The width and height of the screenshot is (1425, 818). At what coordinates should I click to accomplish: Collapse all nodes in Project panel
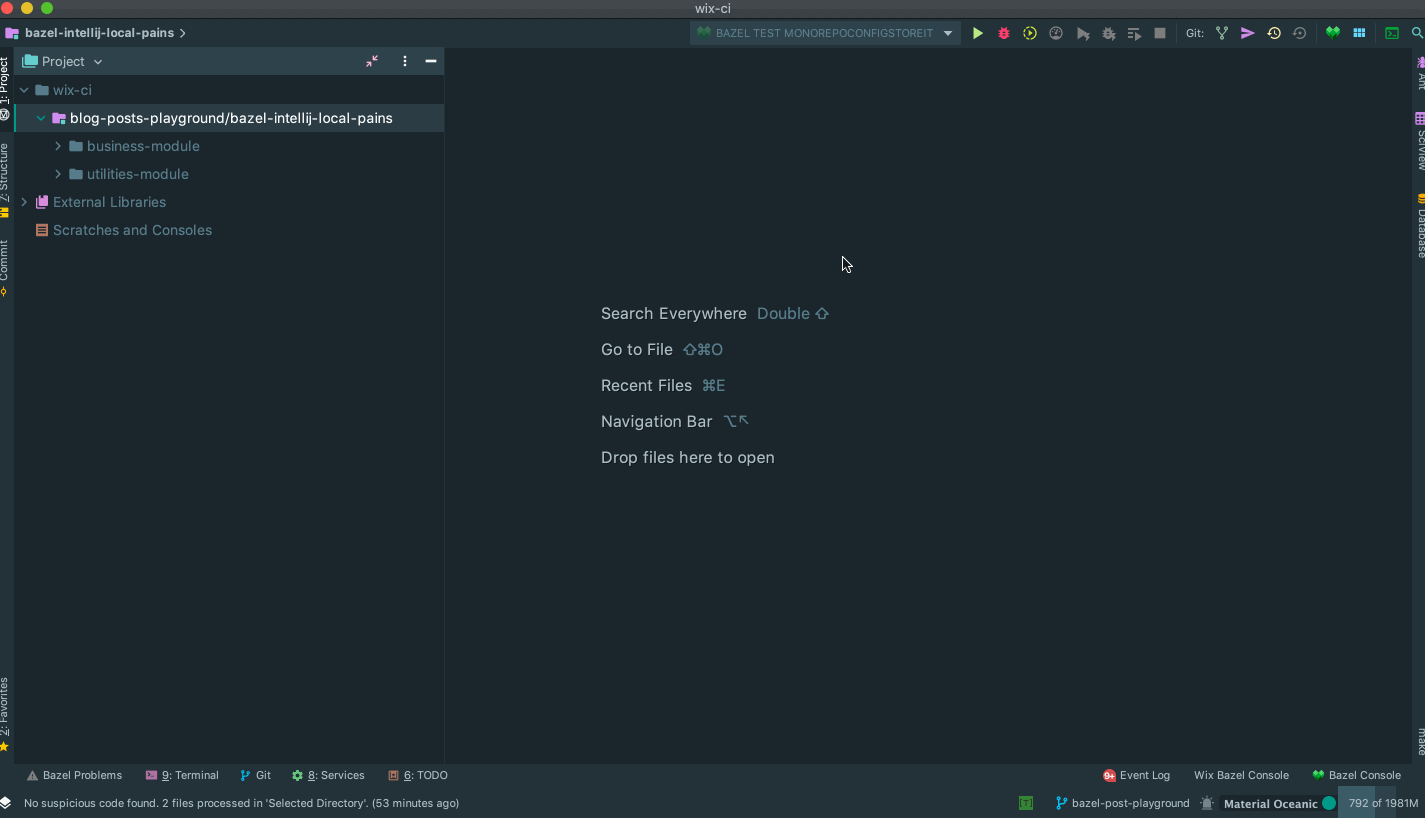(x=372, y=61)
